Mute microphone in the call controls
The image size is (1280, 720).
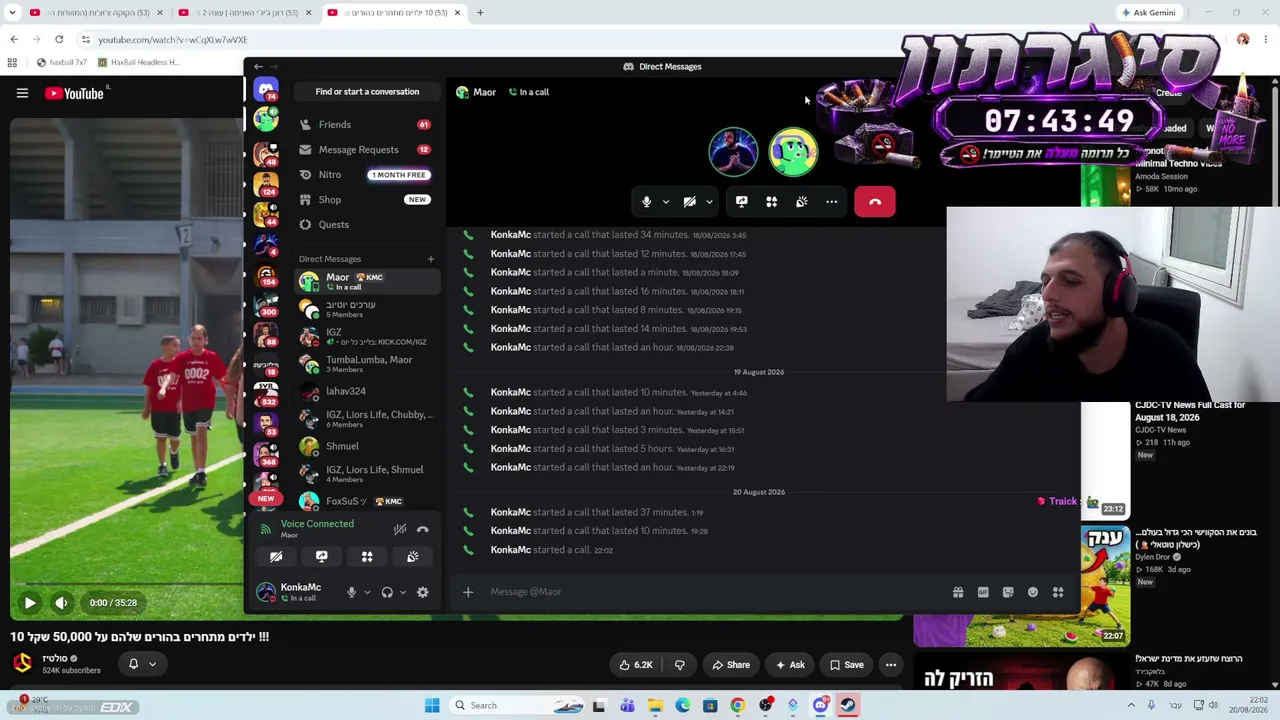(x=647, y=202)
